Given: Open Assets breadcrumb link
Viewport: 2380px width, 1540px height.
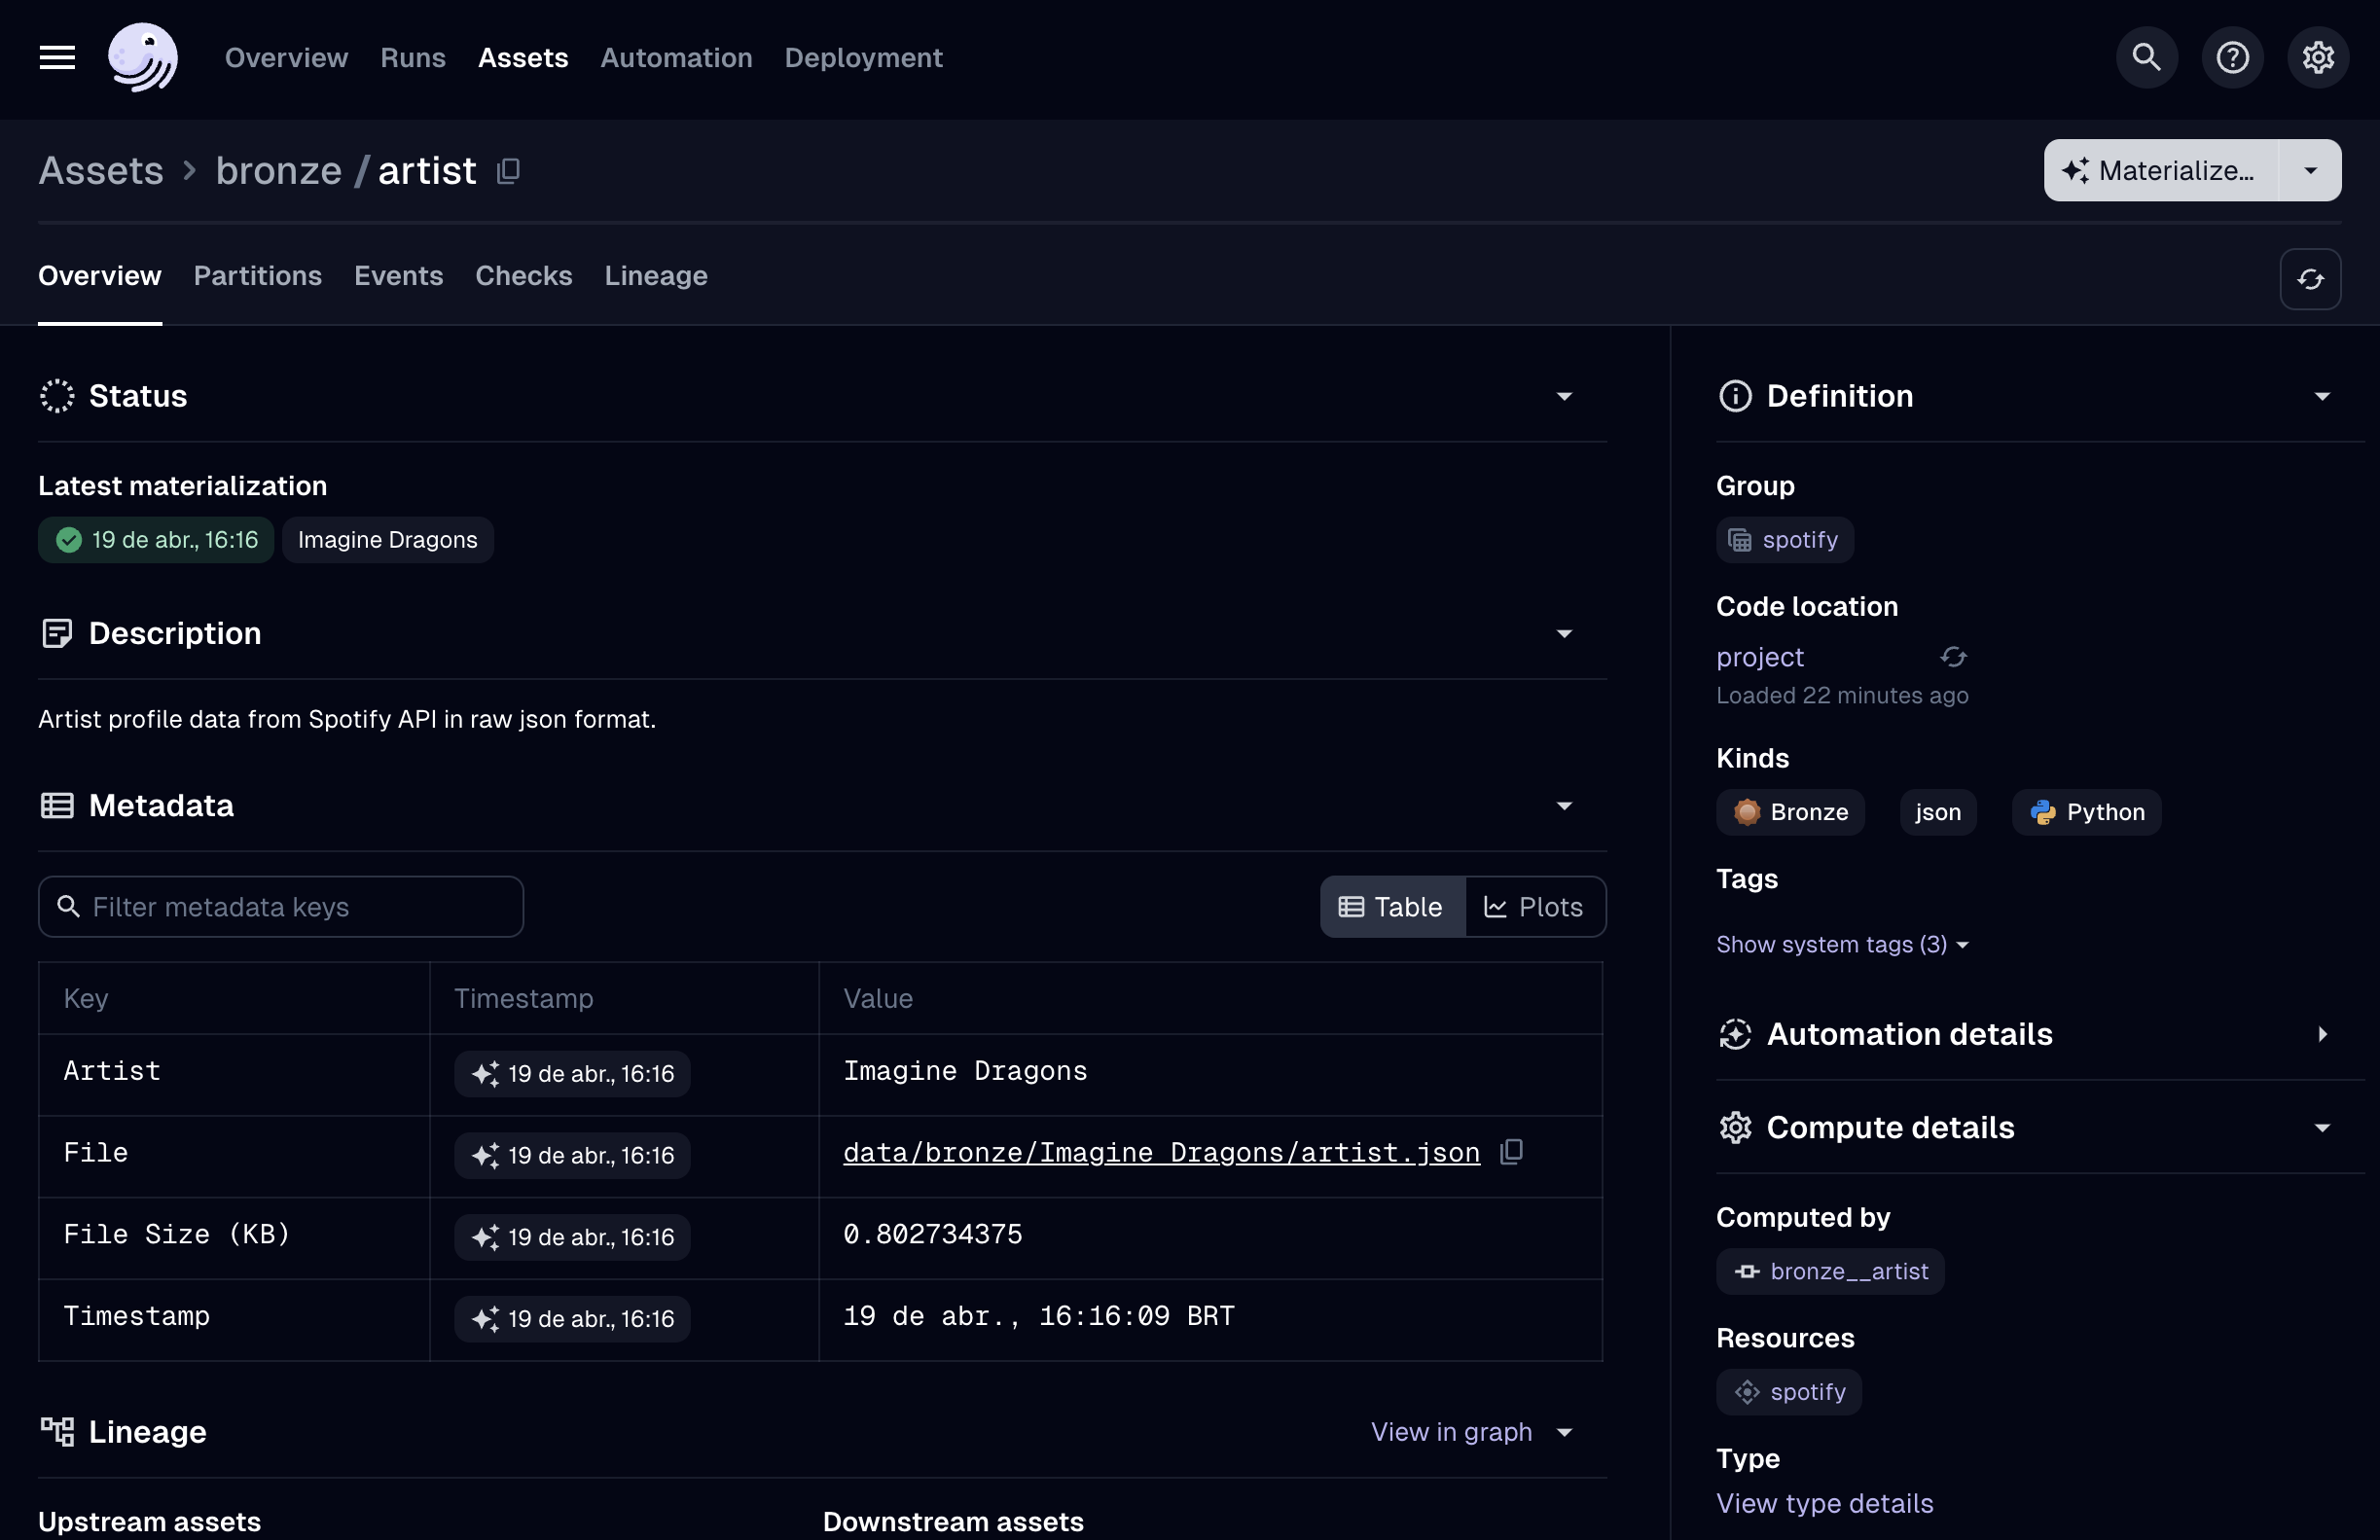Looking at the screenshot, I should coord(101,171).
